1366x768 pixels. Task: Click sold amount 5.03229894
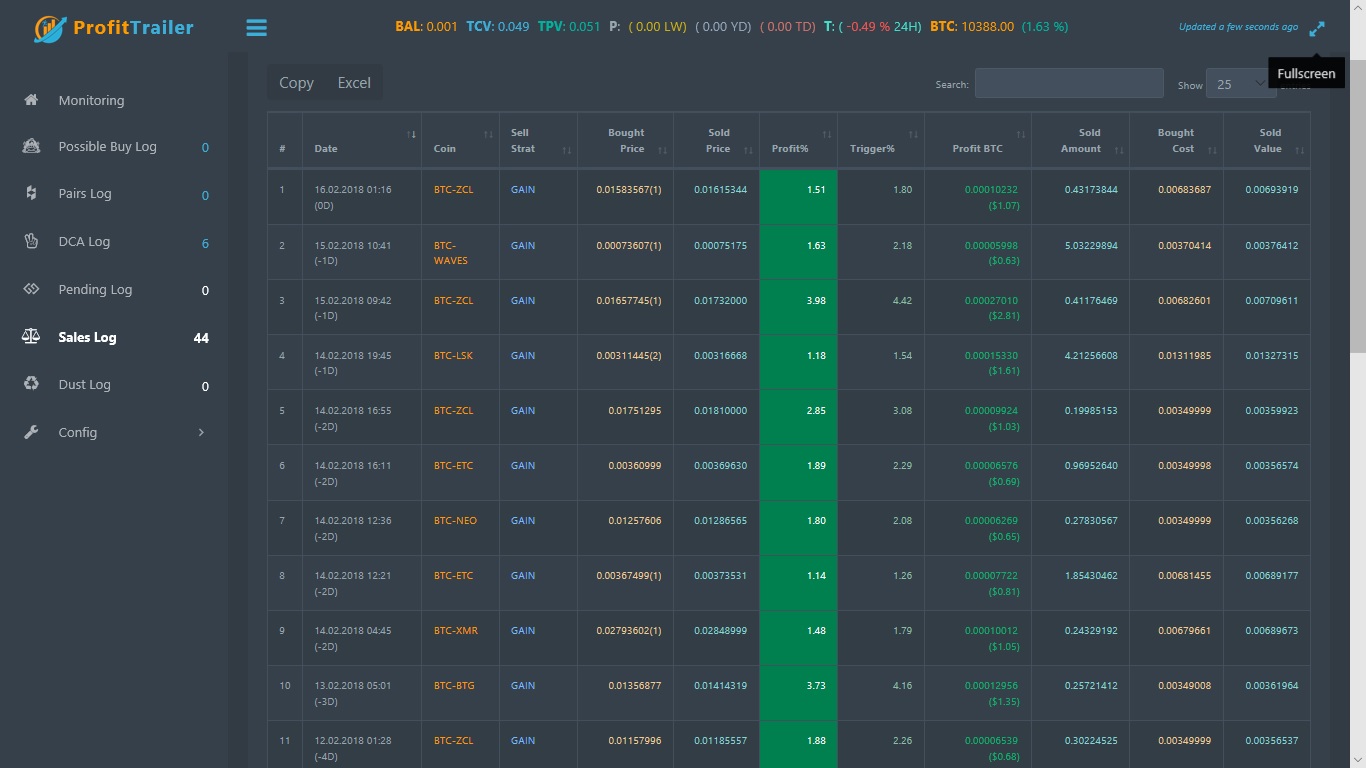coord(1091,246)
